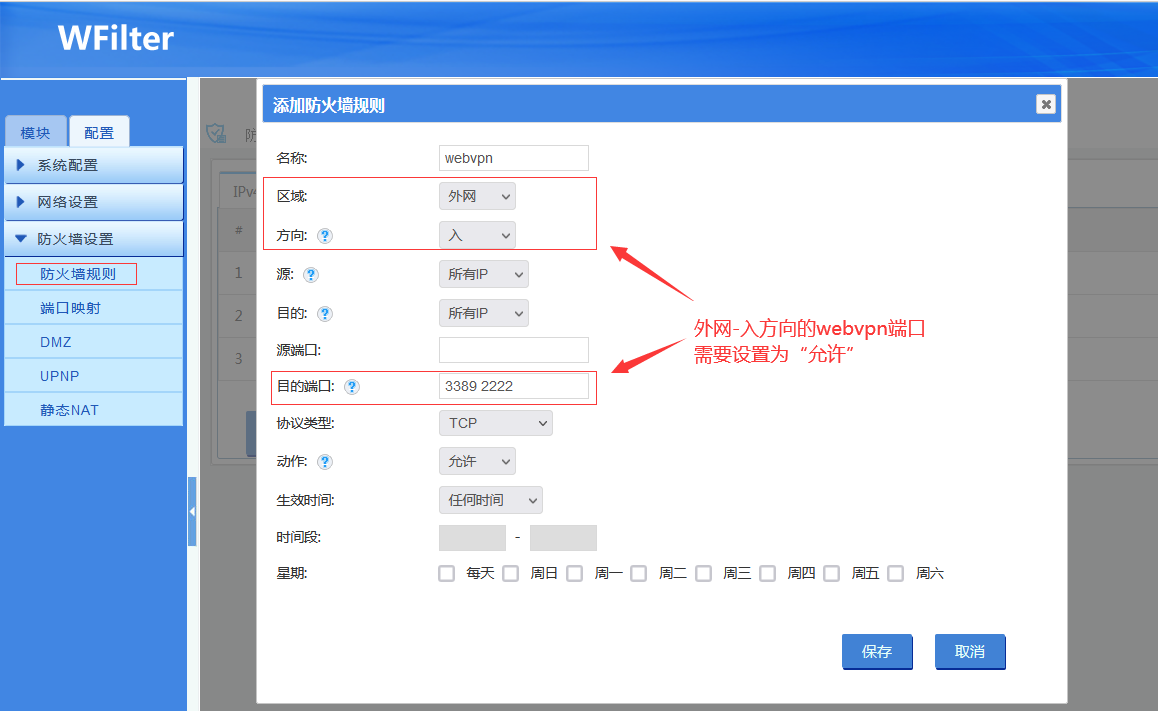The image size is (1158, 711).
Task: Check the 每天 checkbox
Action: tap(447, 574)
